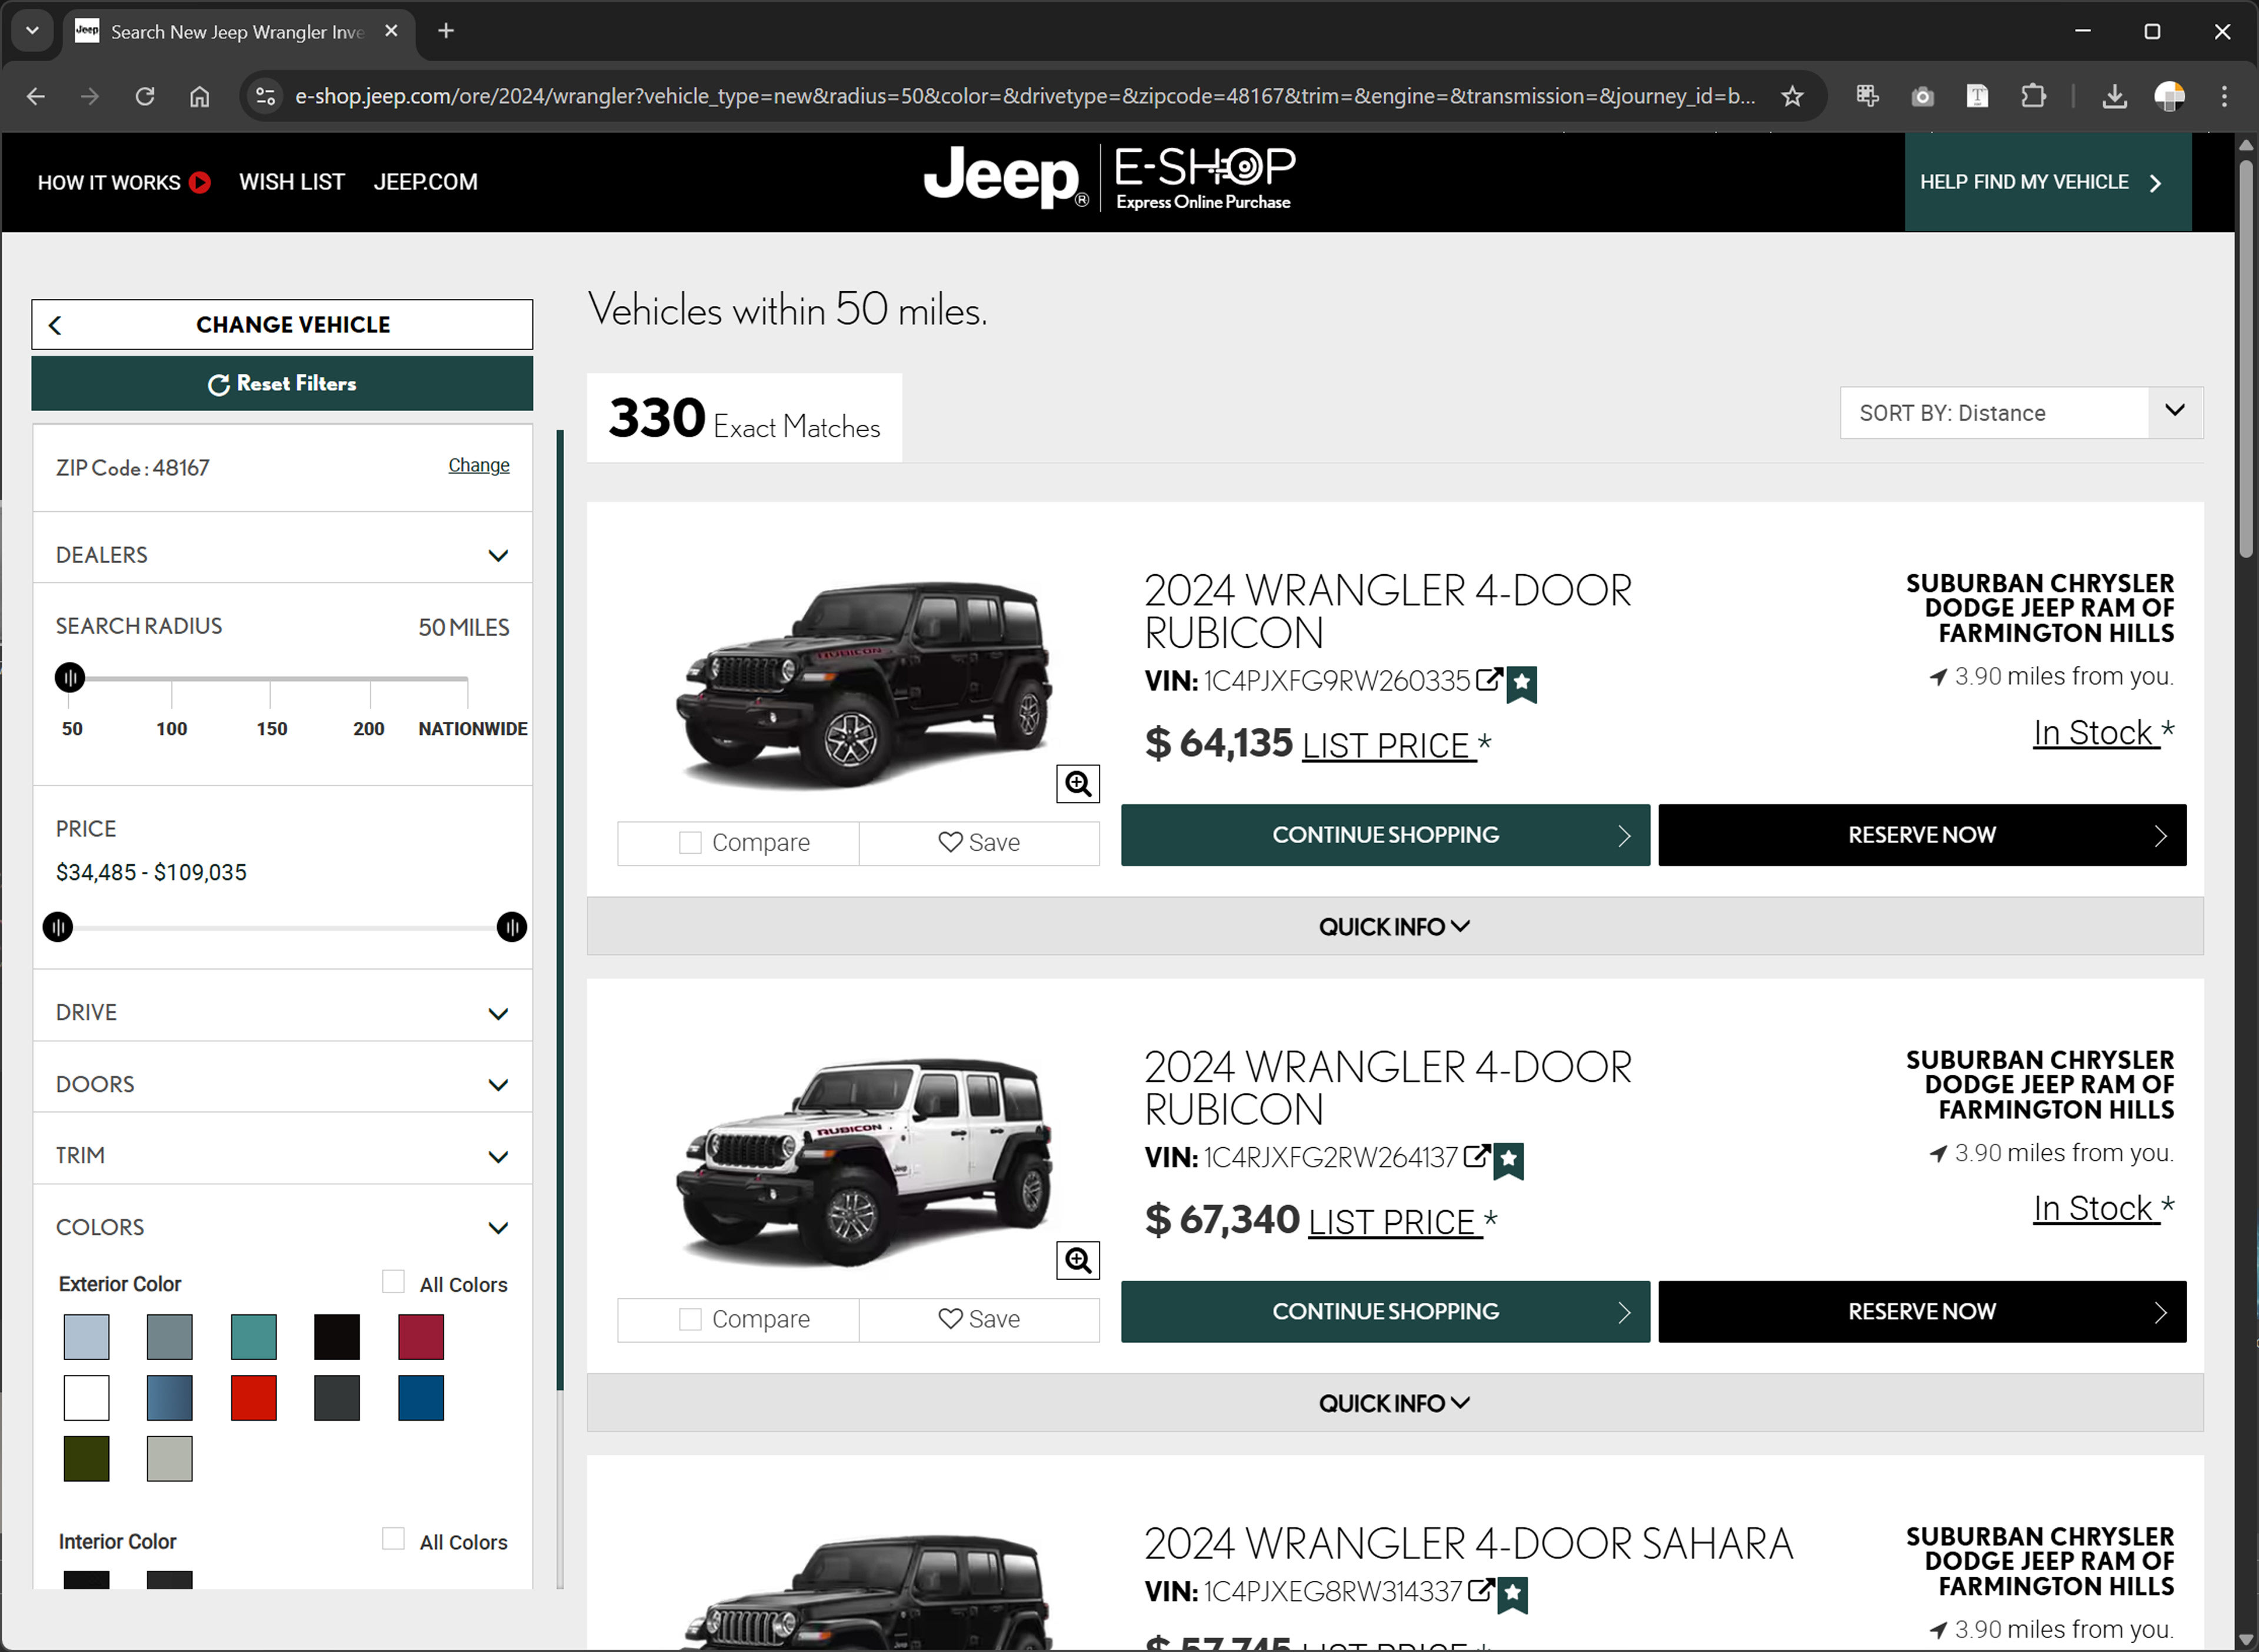Click the Jeep E-Shop logo

coord(1109,178)
